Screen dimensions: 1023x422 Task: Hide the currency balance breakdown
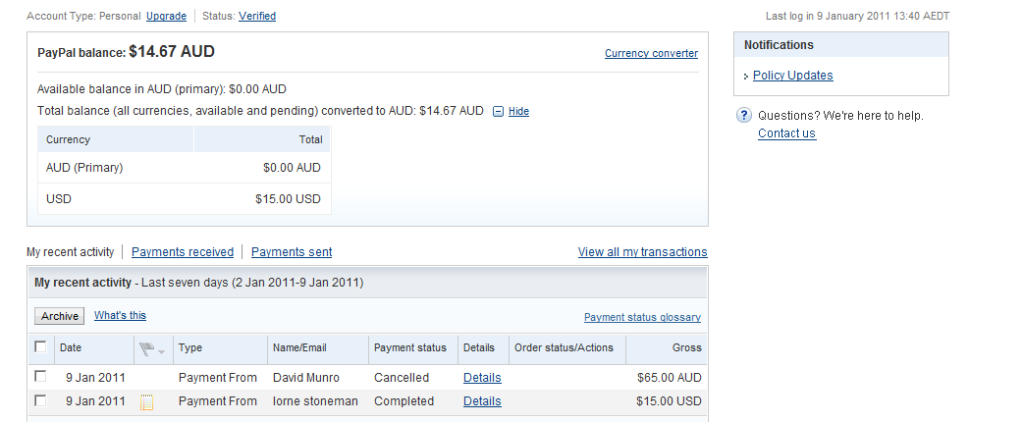pos(519,112)
